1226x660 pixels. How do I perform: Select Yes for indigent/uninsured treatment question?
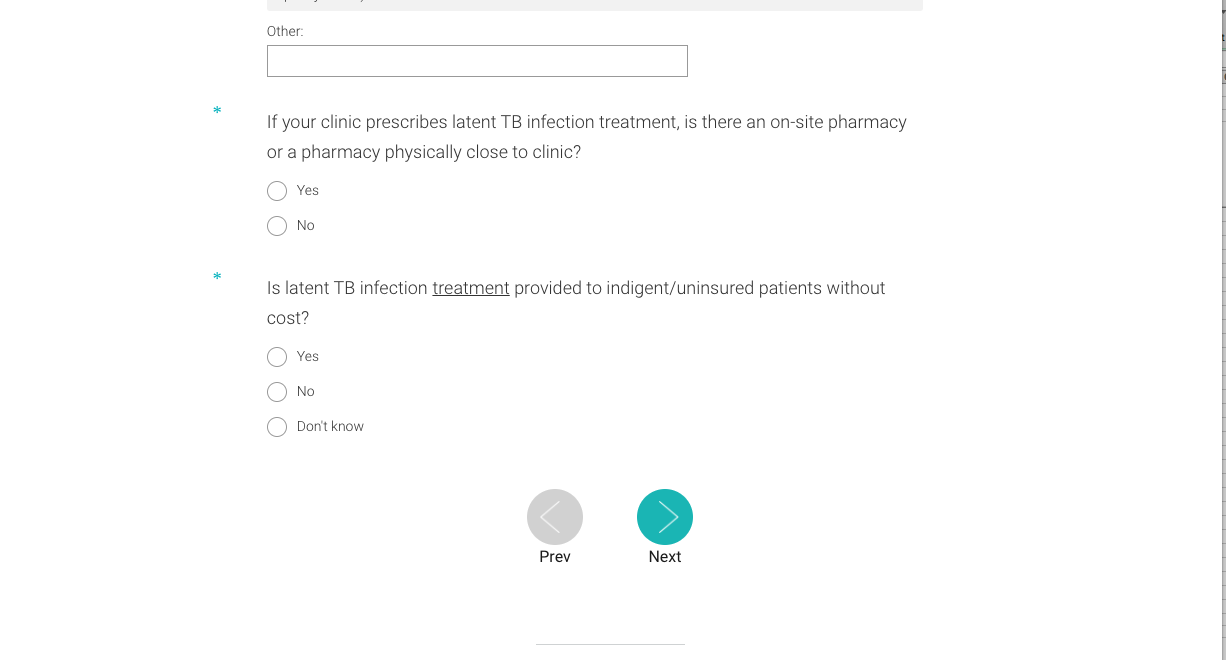(277, 357)
